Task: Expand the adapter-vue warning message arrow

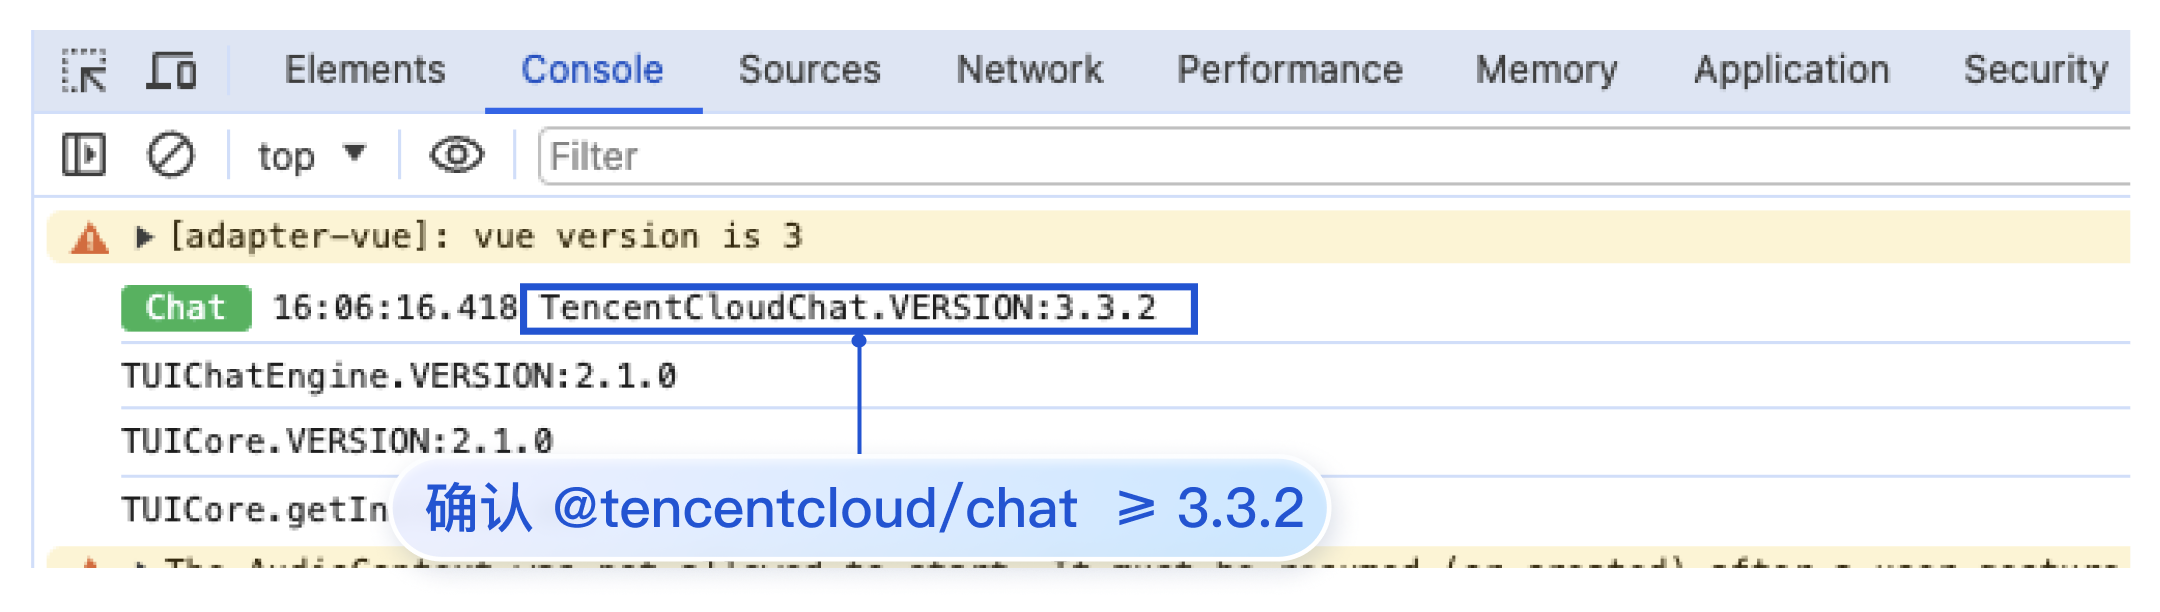Action: [x=145, y=237]
